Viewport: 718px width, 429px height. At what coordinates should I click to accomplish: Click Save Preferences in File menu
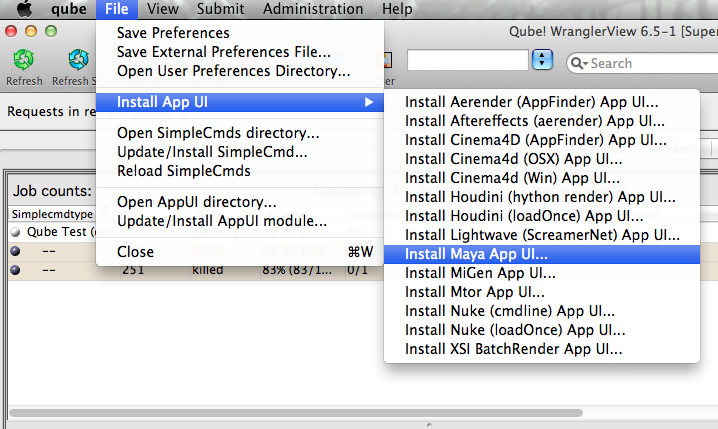[x=173, y=33]
